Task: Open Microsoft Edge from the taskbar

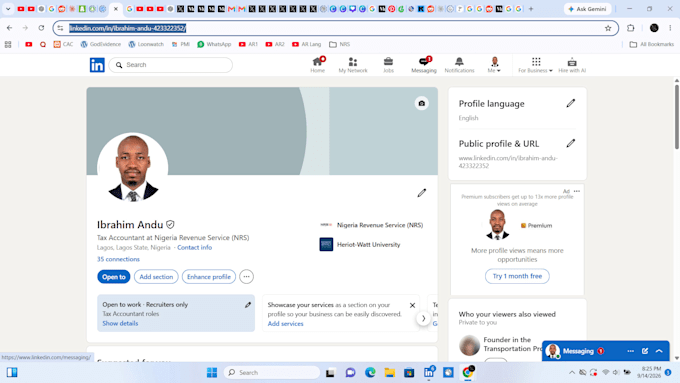Action: click(370, 372)
